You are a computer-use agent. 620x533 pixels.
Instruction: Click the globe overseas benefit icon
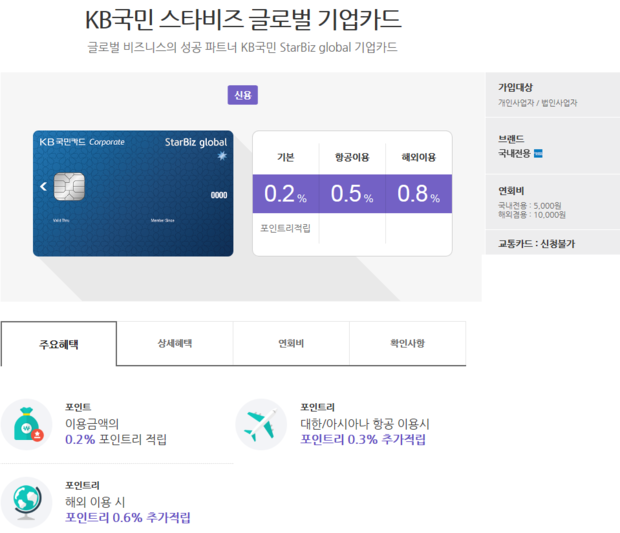tap(26, 503)
